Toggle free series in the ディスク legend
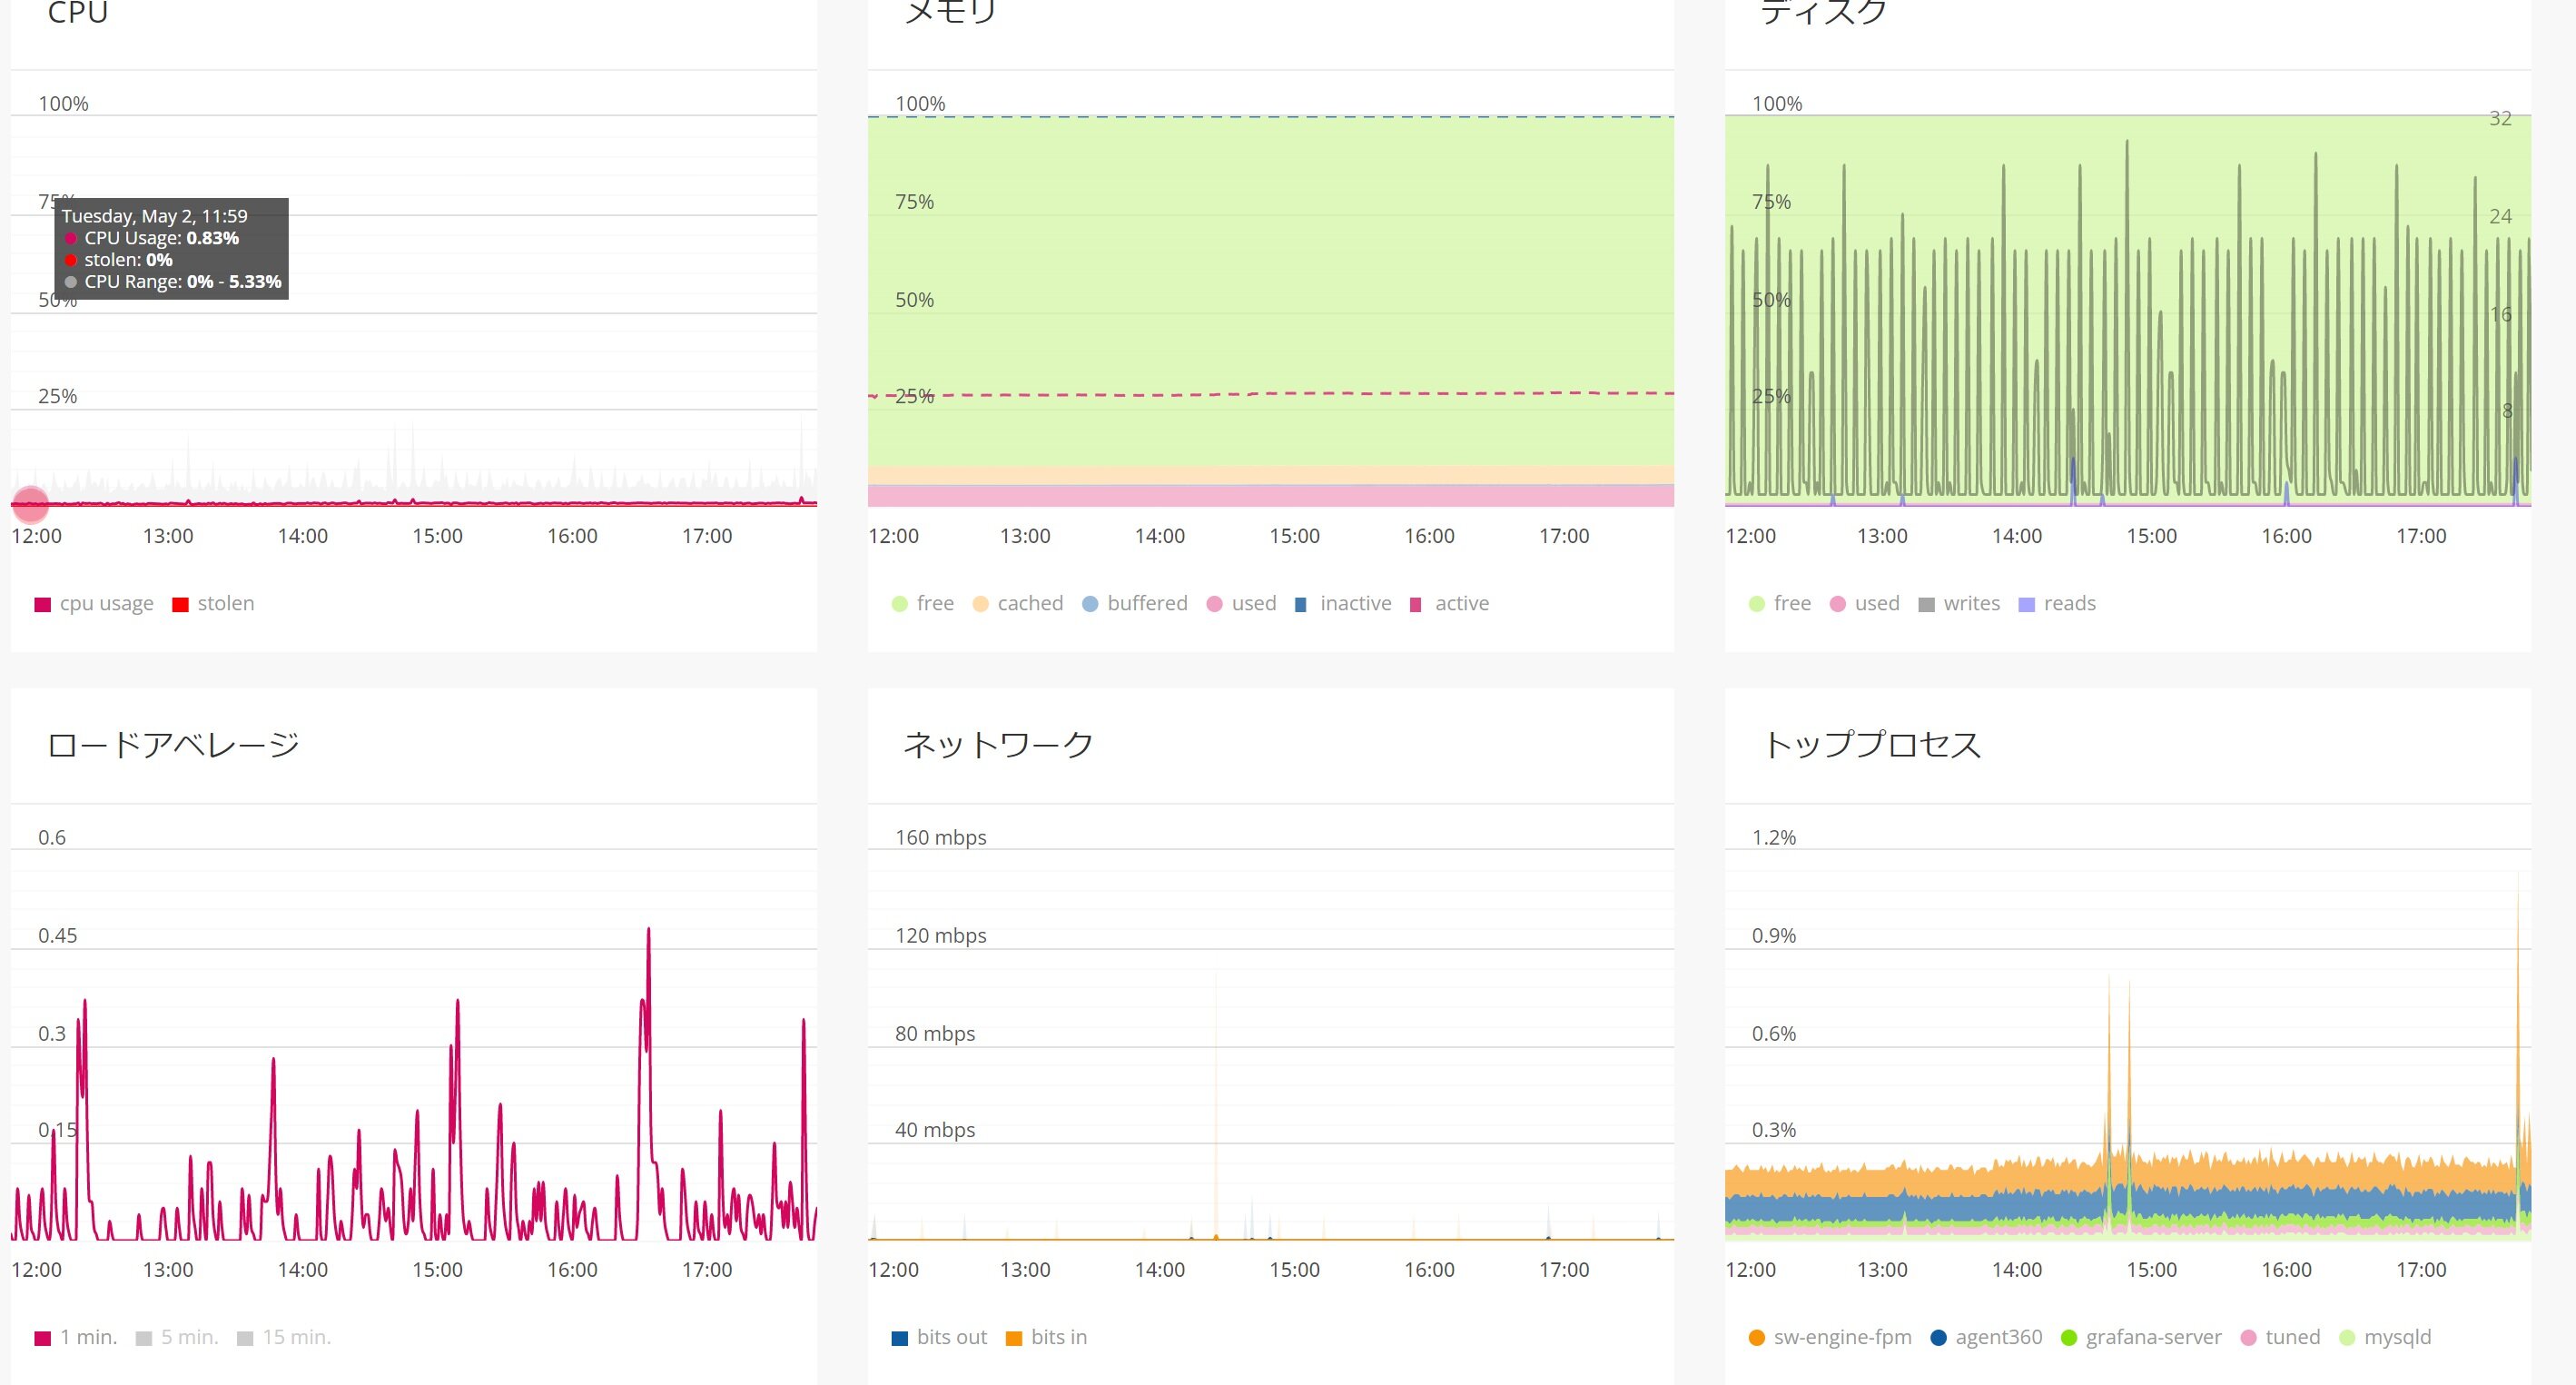The height and width of the screenshot is (1385, 2576). (1779, 604)
